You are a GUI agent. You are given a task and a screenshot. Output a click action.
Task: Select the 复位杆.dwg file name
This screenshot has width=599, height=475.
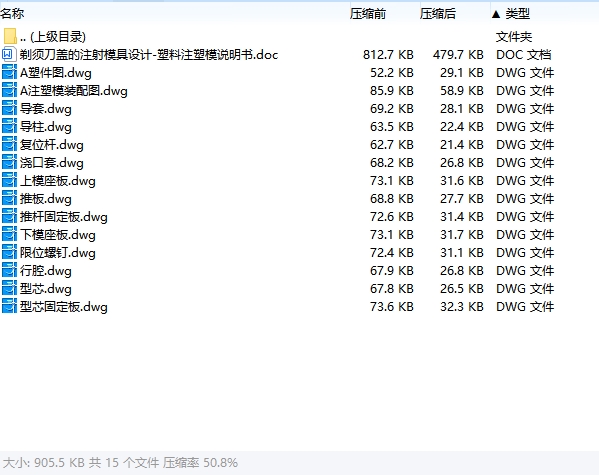click(52, 145)
